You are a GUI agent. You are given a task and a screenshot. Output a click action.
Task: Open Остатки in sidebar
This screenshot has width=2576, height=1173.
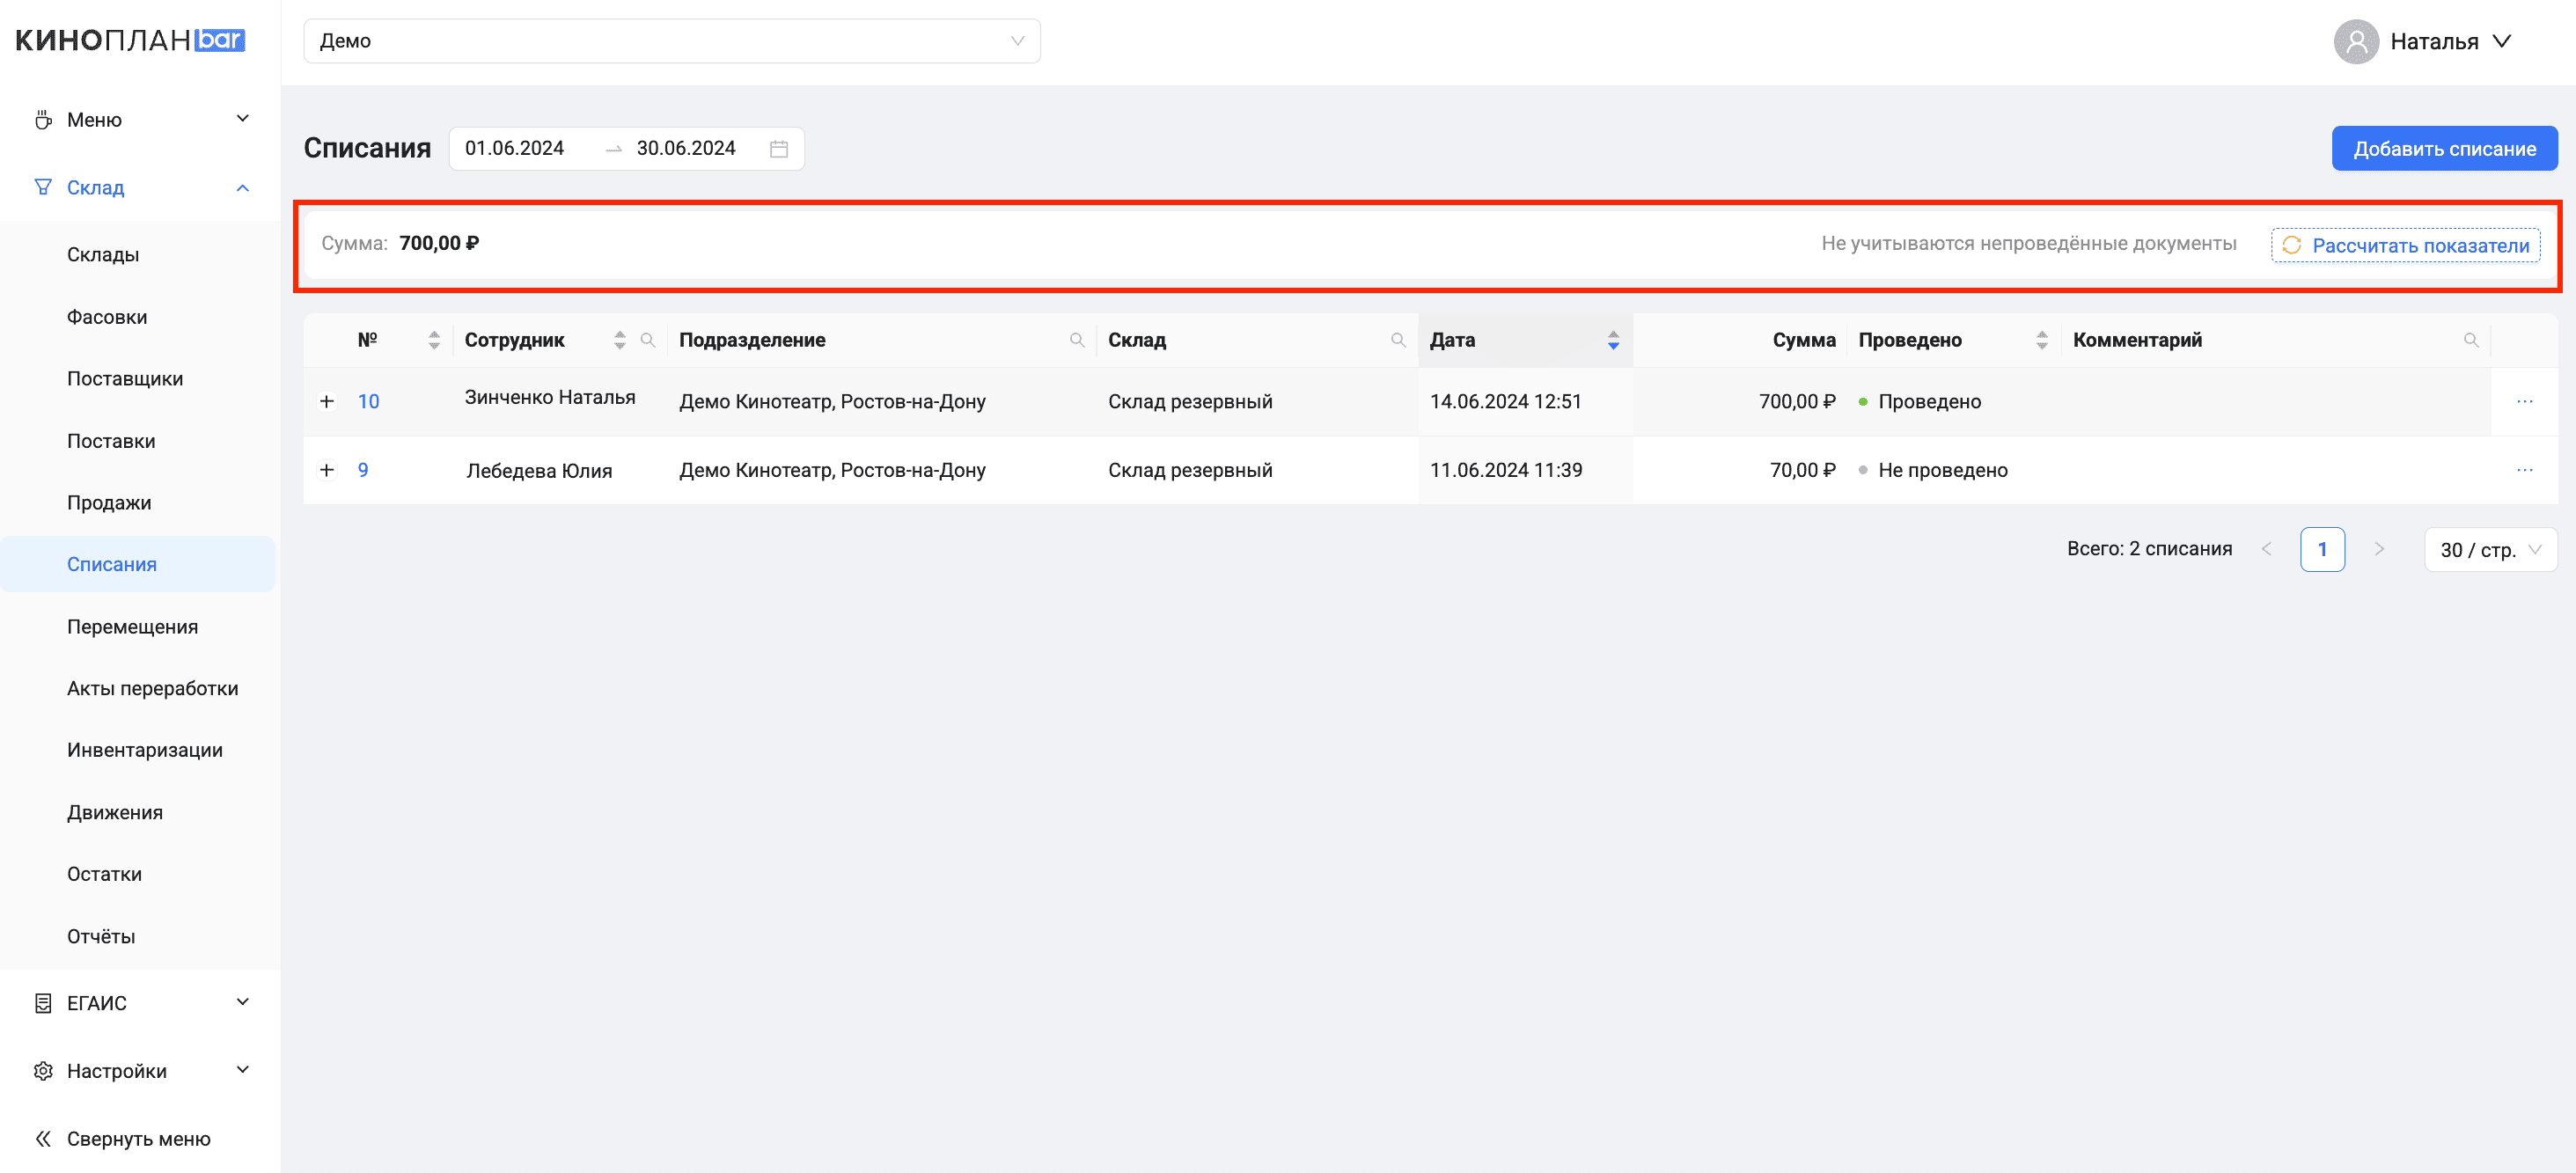pyautogui.click(x=104, y=874)
